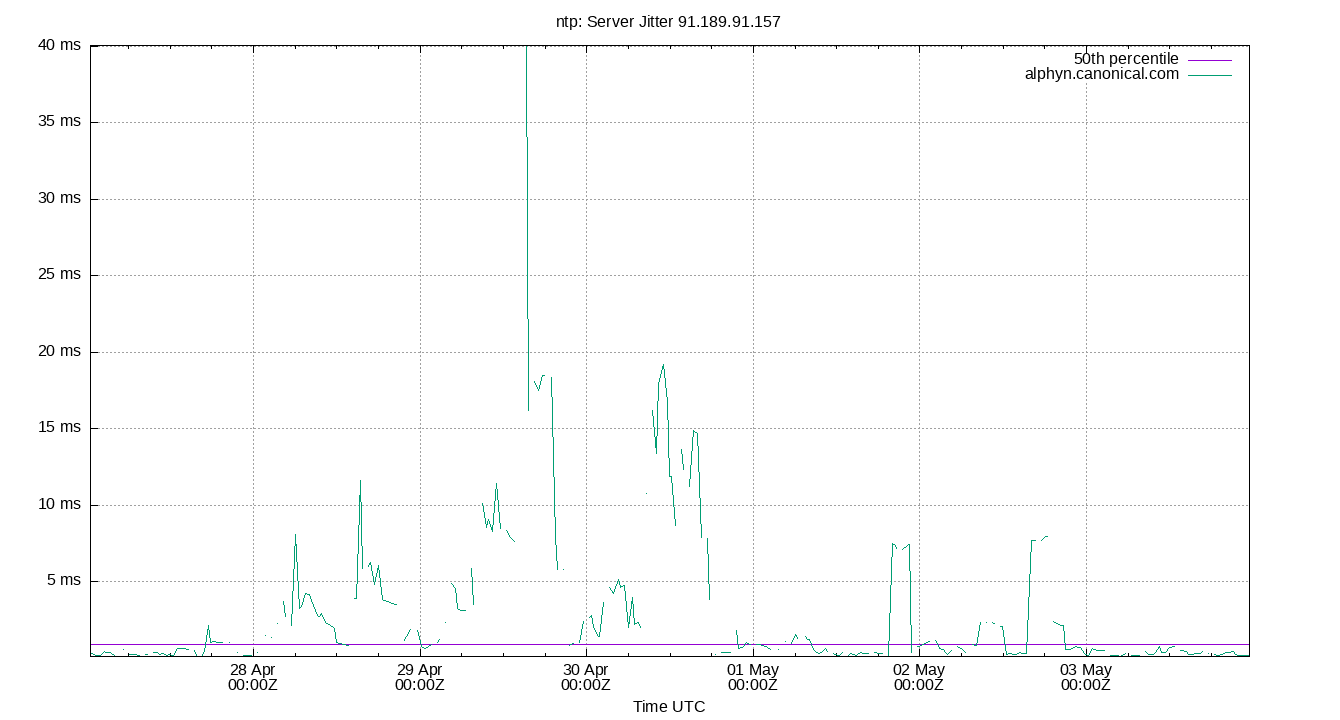Click the green alphyn.canonical.com legend line sample
This screenshot has width=1340, height=720.
point(1210,75)
